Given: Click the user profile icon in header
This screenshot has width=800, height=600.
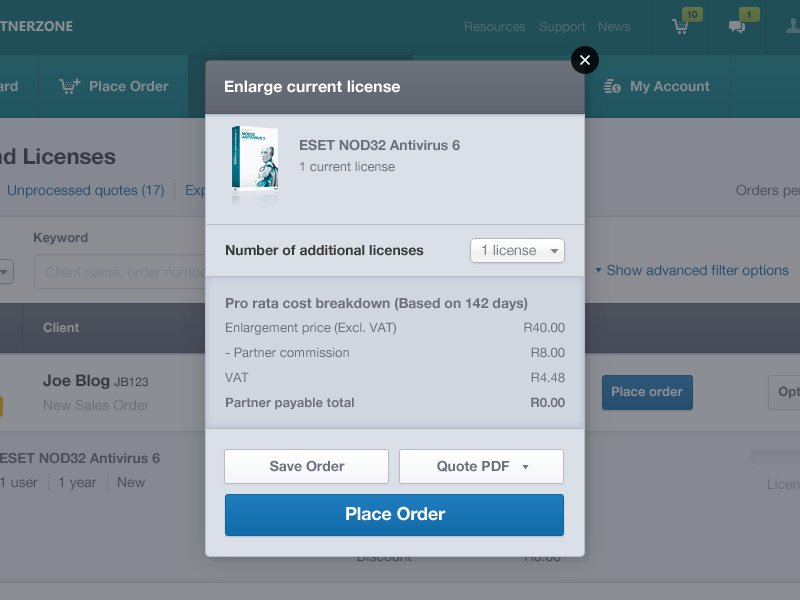Looking at the screenshot, I should [x=793, y=26].
